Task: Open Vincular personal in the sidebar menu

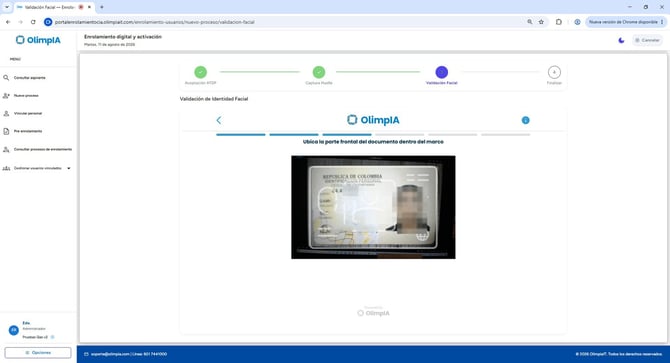Action: [x=28, y=114]
